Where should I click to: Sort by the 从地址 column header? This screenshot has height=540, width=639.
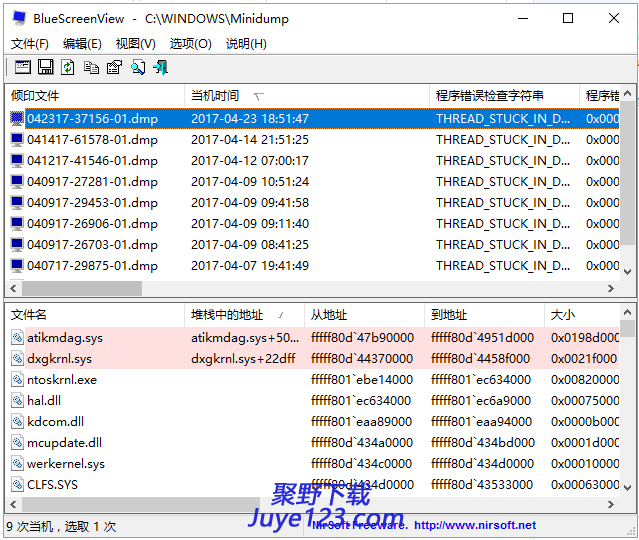[x=364, y=315]
